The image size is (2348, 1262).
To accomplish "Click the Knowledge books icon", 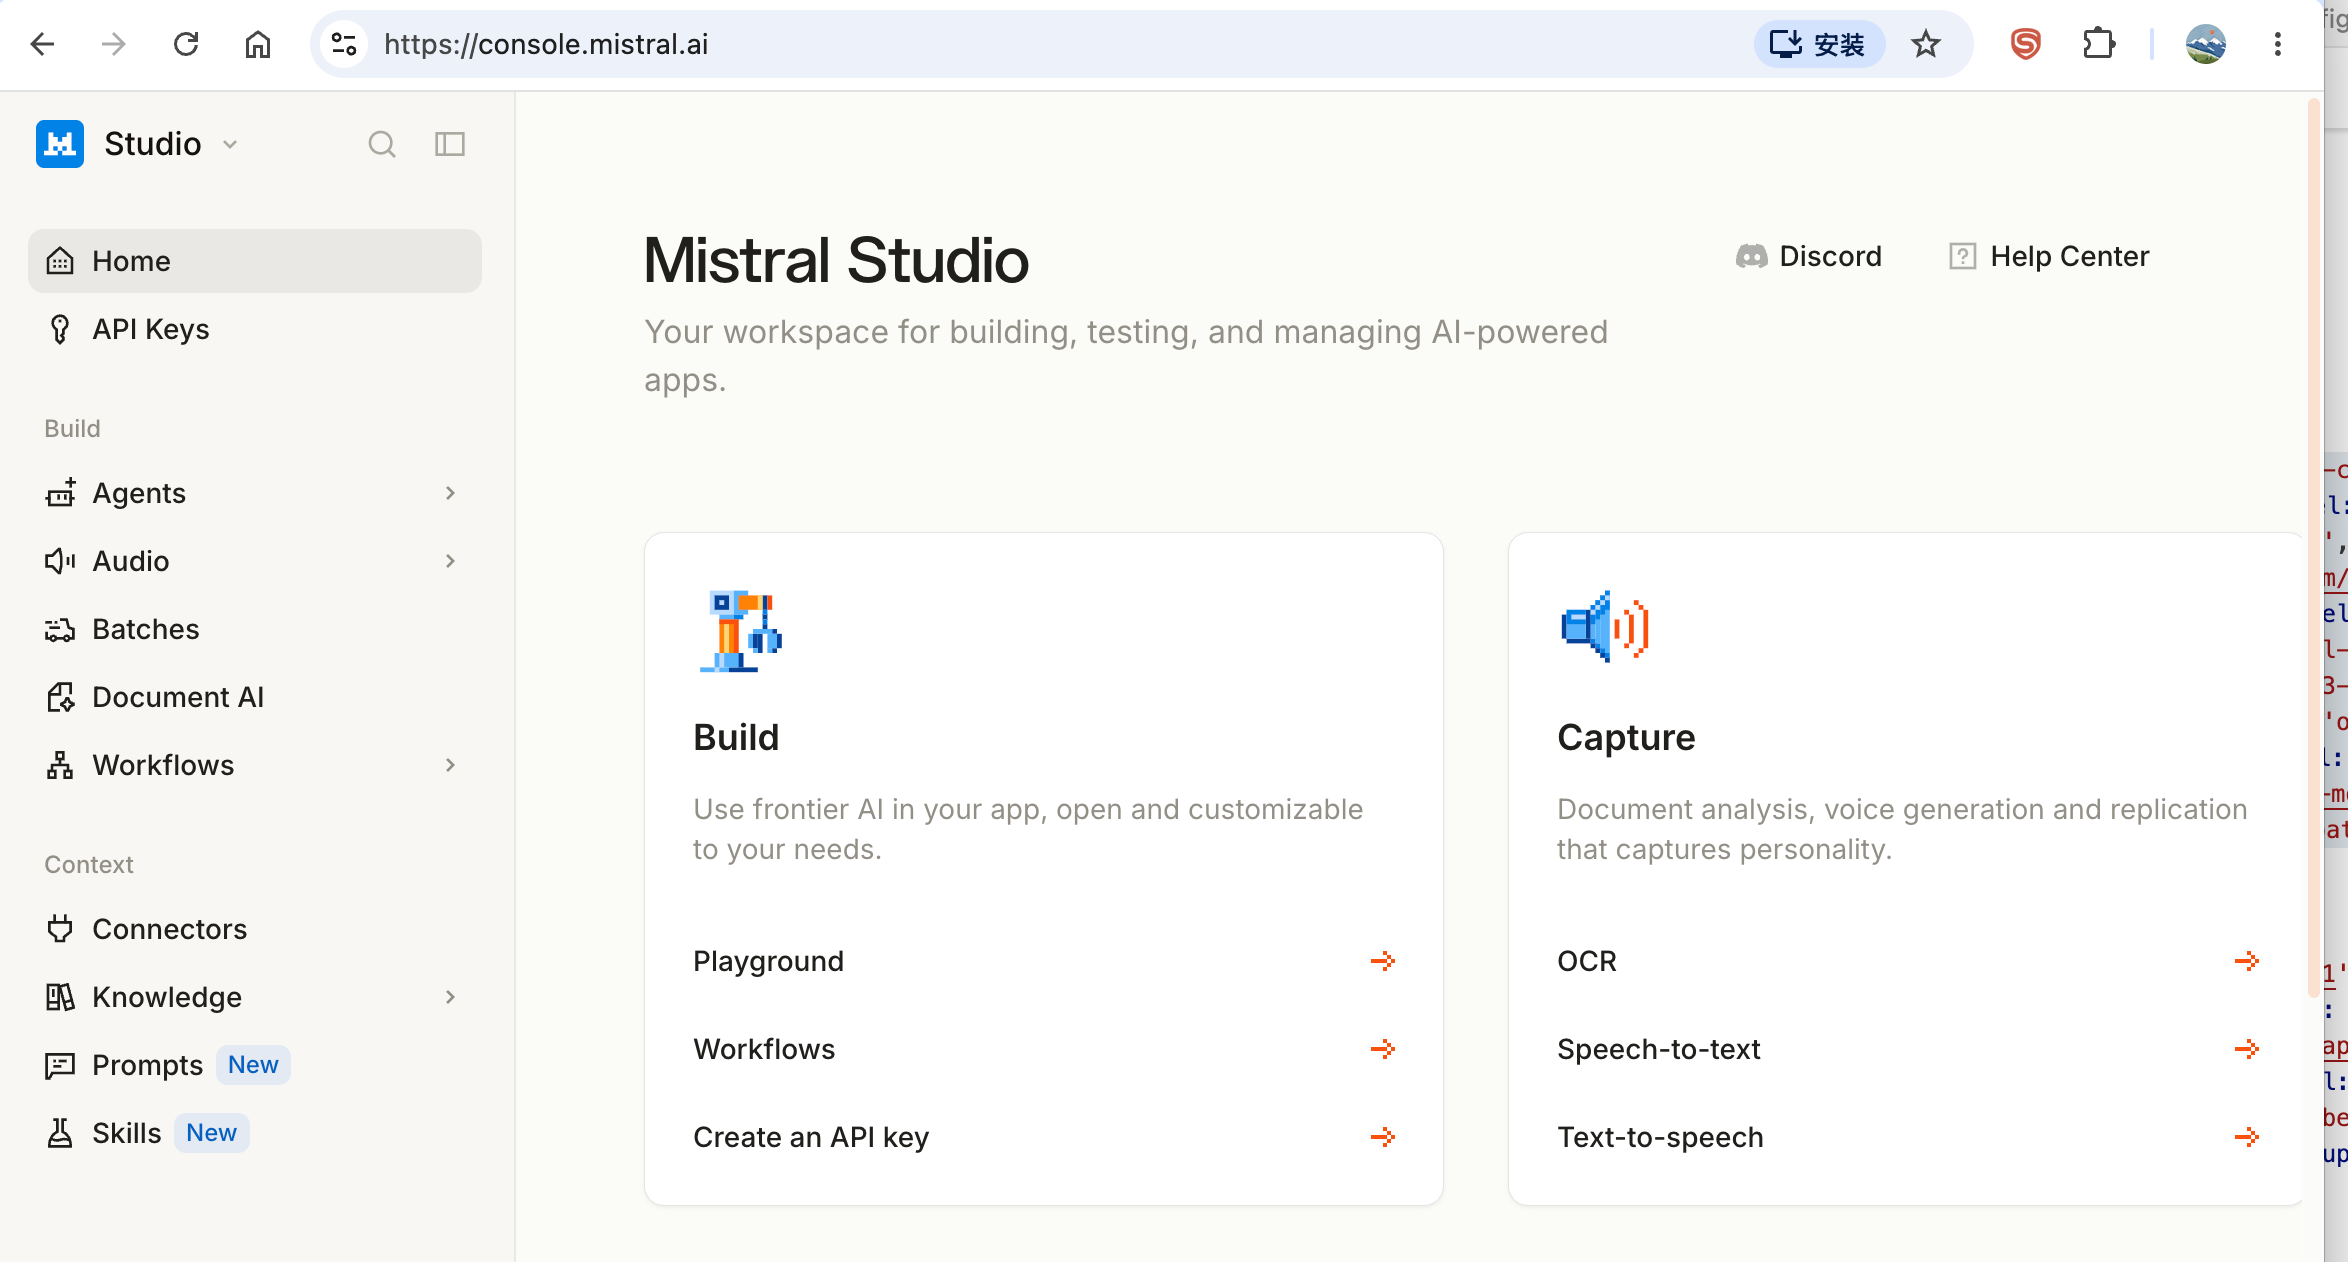I will [60, 997].
